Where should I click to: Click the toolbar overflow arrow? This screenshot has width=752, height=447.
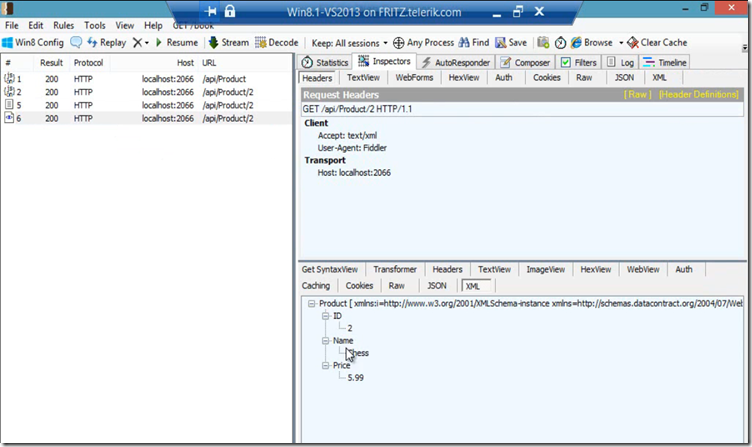point(744,47)
